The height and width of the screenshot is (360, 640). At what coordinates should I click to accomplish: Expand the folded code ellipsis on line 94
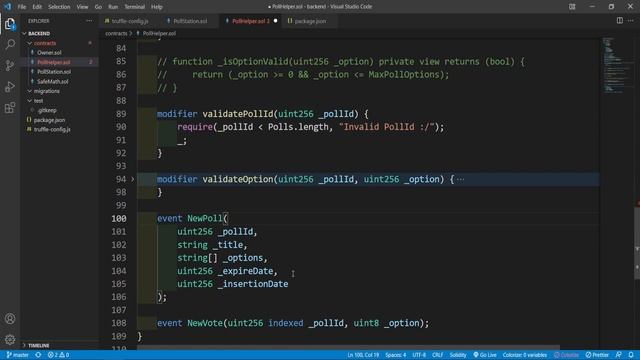coord(460,179)
